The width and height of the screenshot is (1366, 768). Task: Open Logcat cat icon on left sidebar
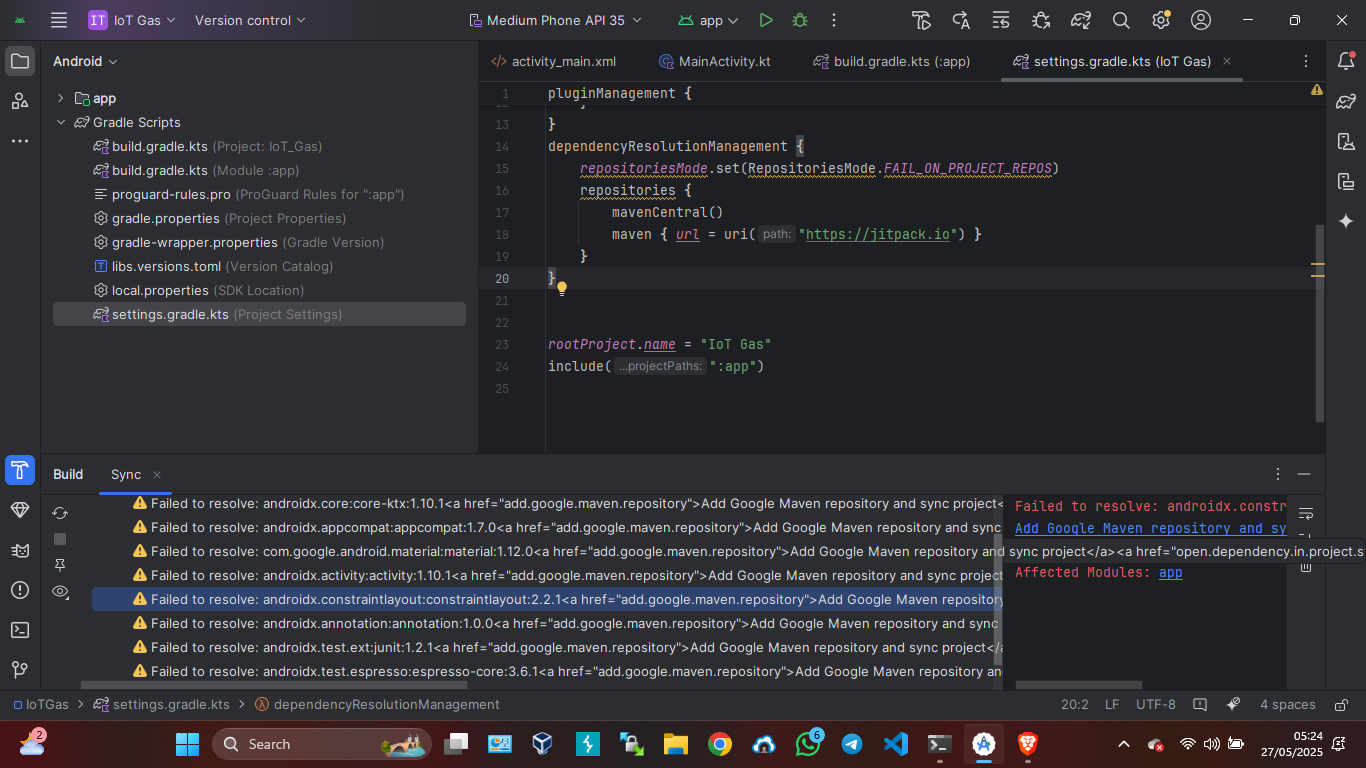click(x=20, y=550)
